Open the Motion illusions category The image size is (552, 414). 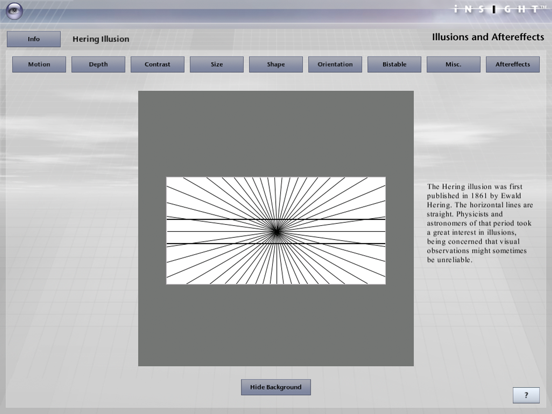point(39,64)
